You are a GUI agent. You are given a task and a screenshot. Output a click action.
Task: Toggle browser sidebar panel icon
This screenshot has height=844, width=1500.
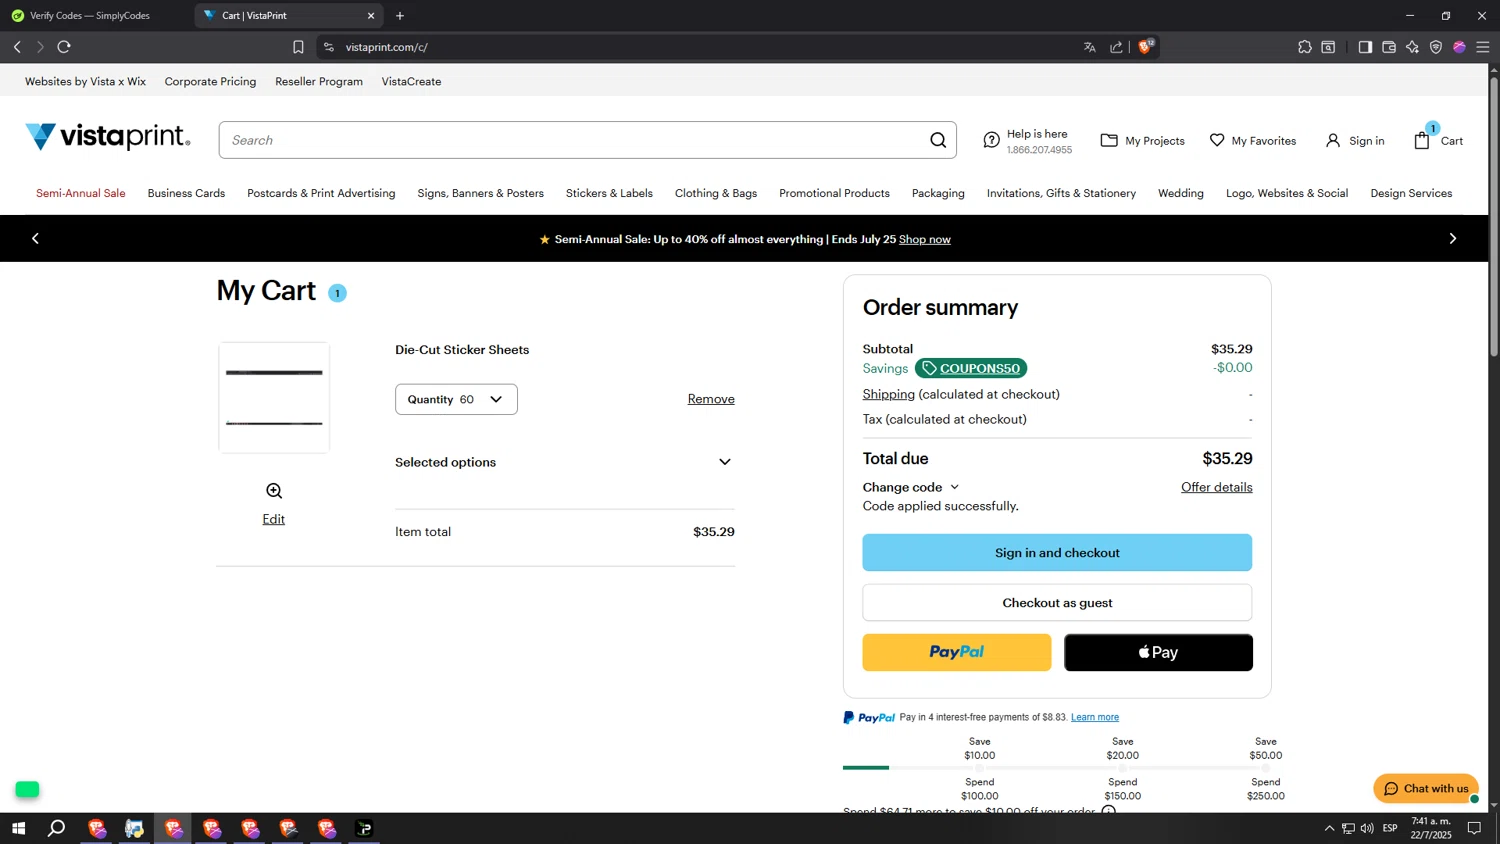[1365, 47]
